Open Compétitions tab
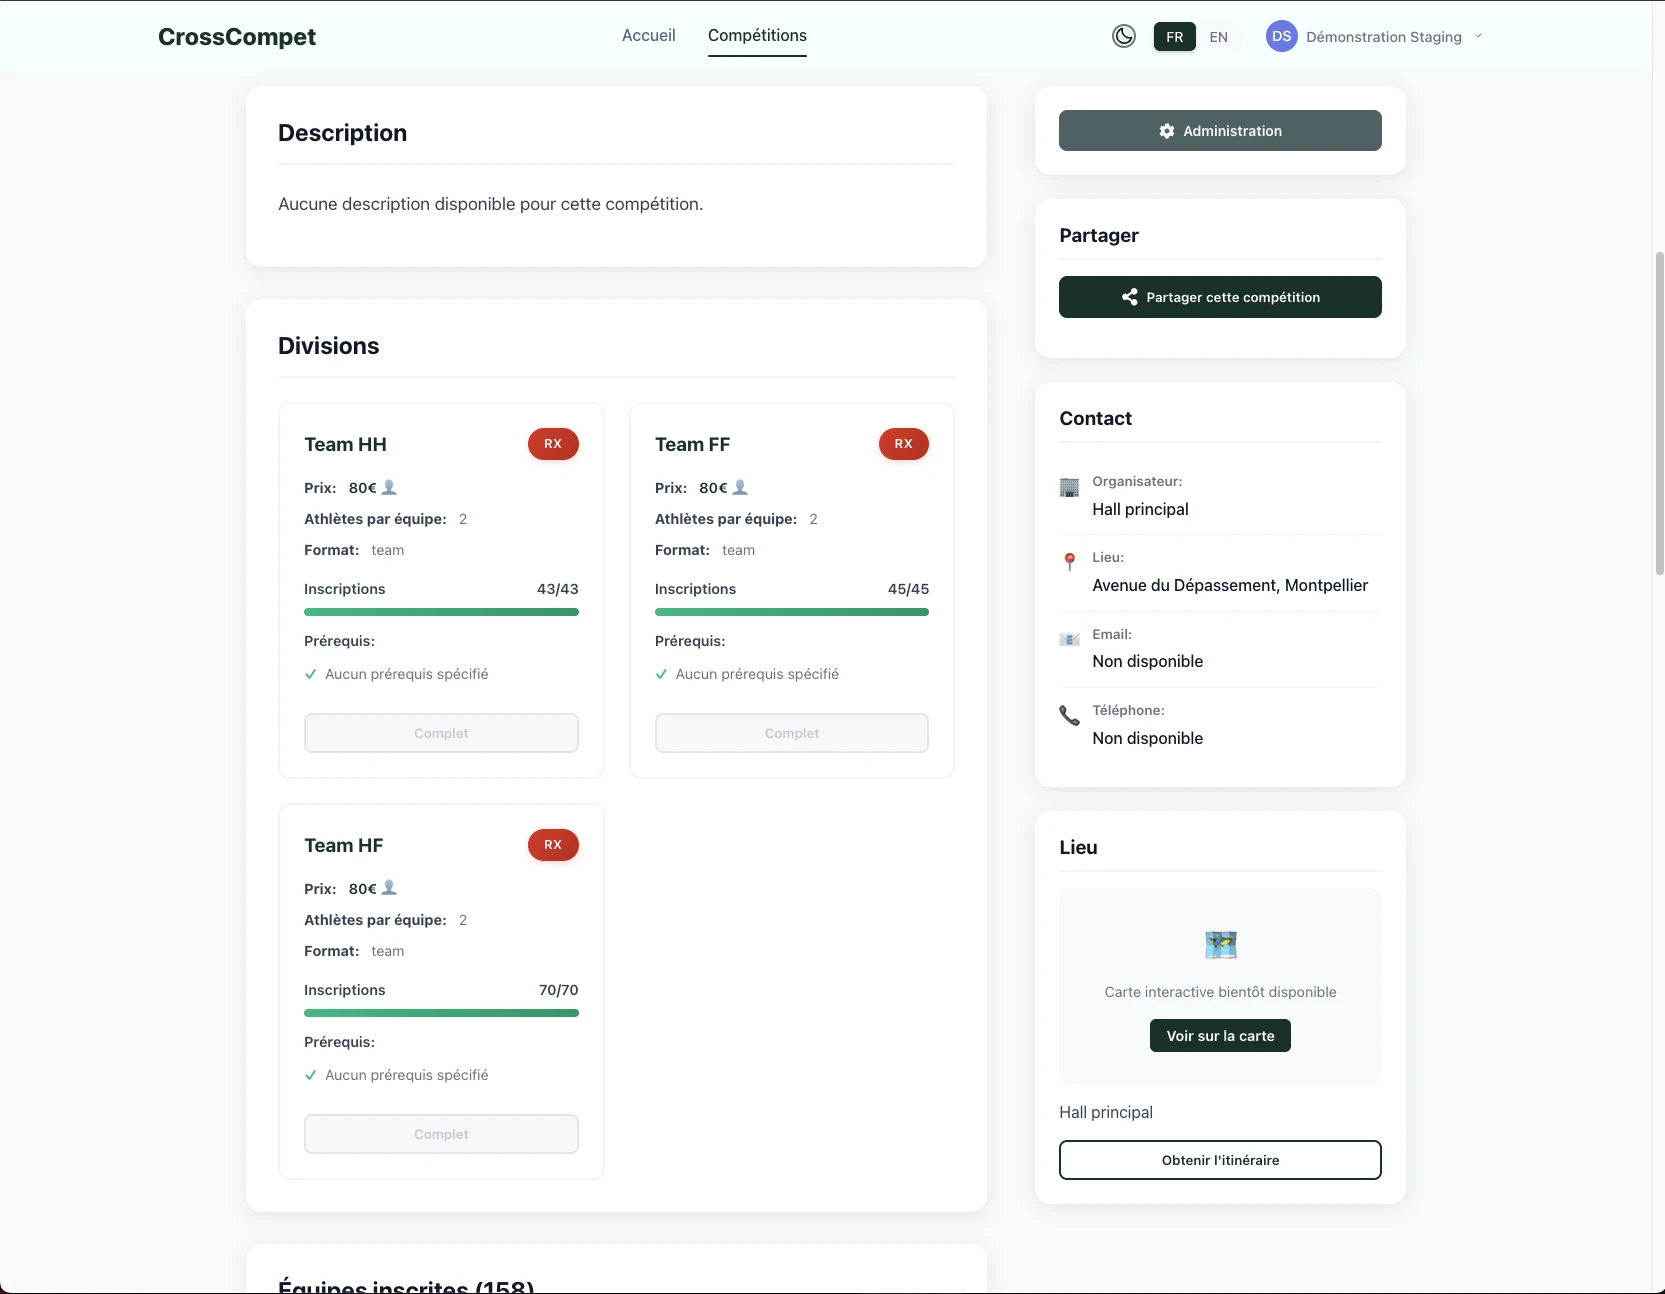 [x=757, y=36]
